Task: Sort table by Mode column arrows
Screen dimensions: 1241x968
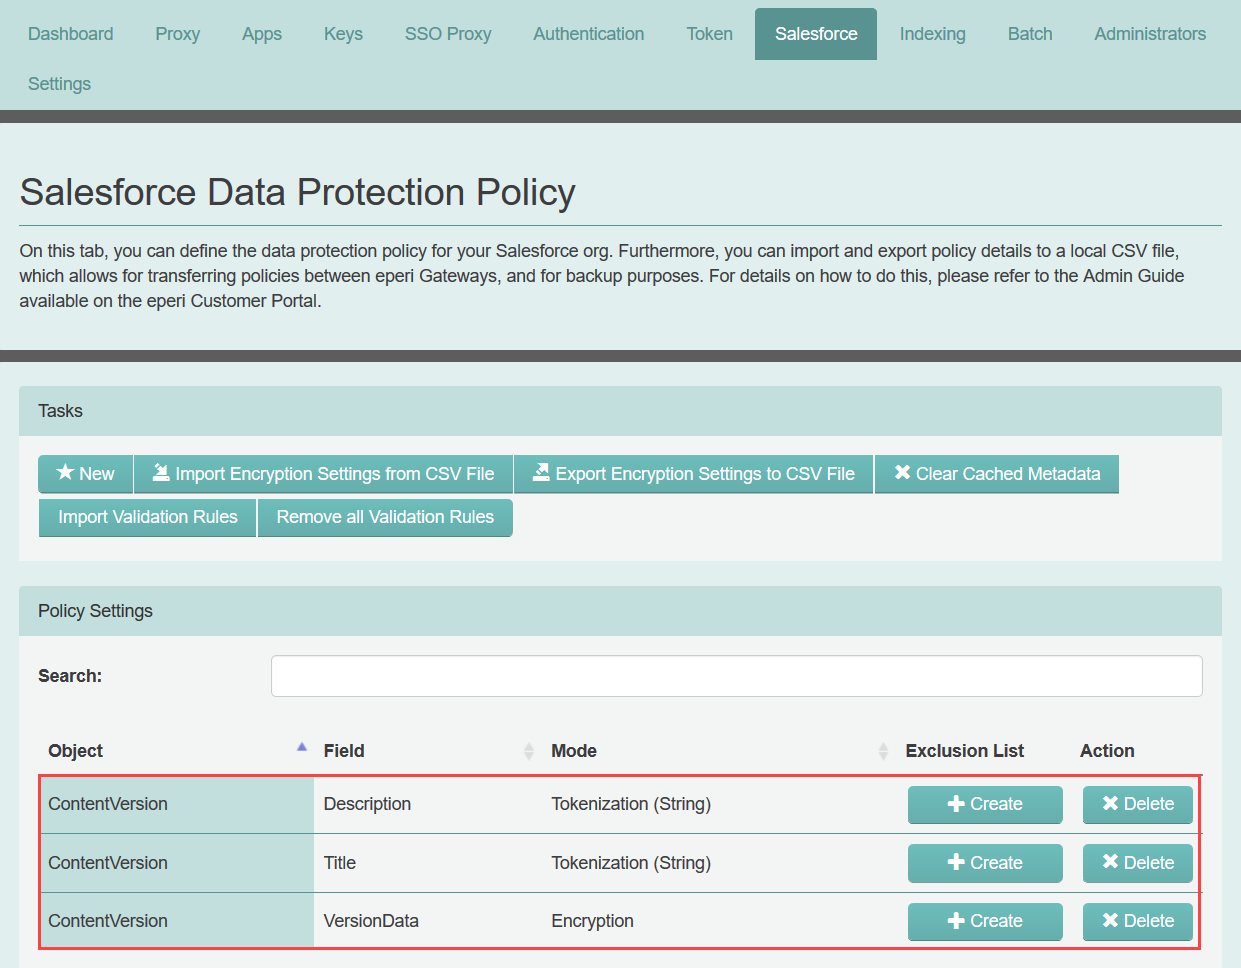Action: pyautogui.click(x=883, y=751)
